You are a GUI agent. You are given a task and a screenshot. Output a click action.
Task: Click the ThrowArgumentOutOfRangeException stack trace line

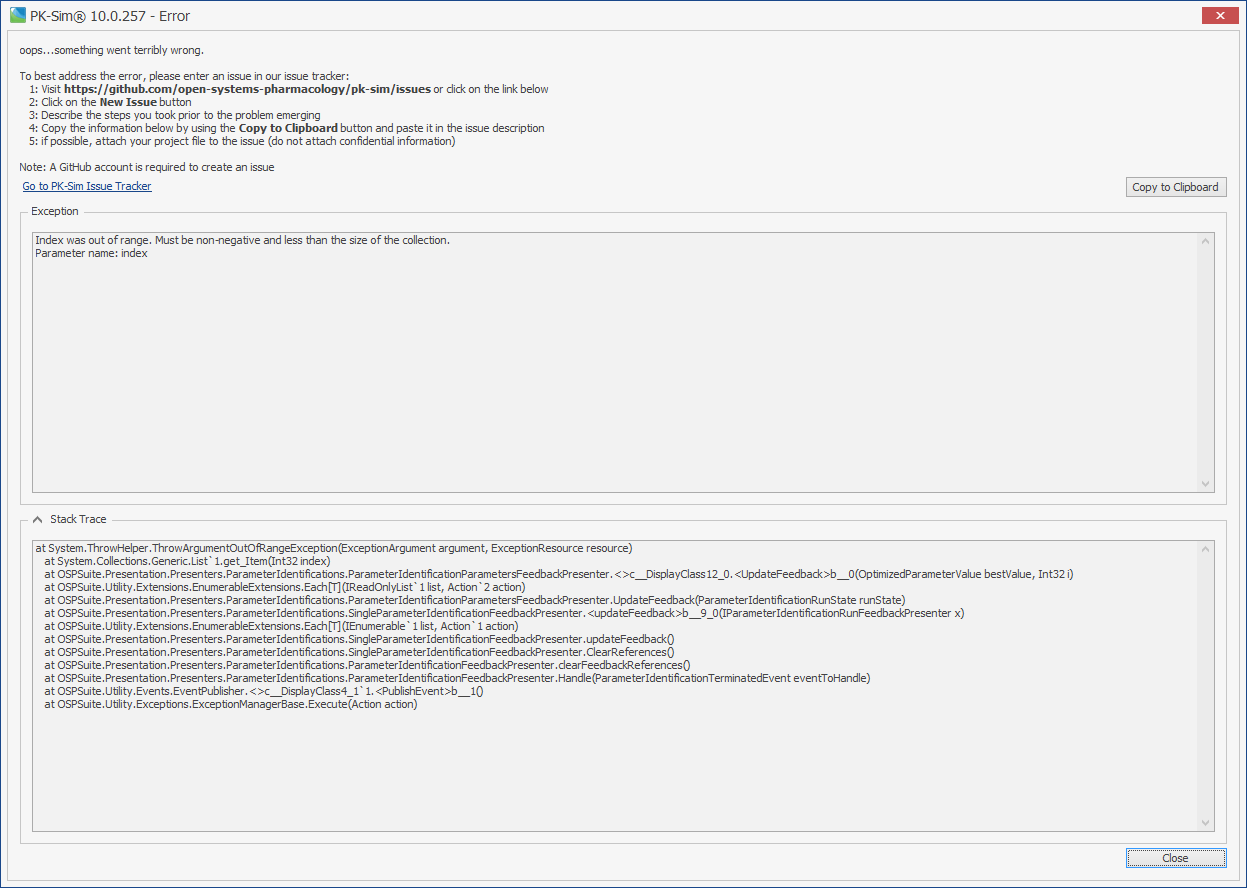333,548
